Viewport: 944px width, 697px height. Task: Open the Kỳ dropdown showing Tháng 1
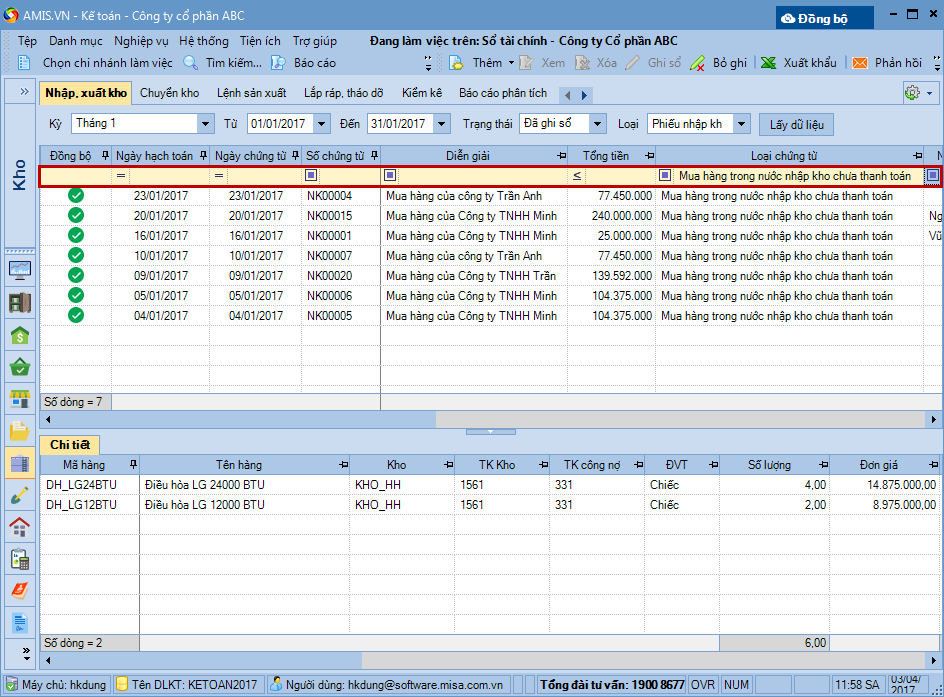[x=206, y=124]
